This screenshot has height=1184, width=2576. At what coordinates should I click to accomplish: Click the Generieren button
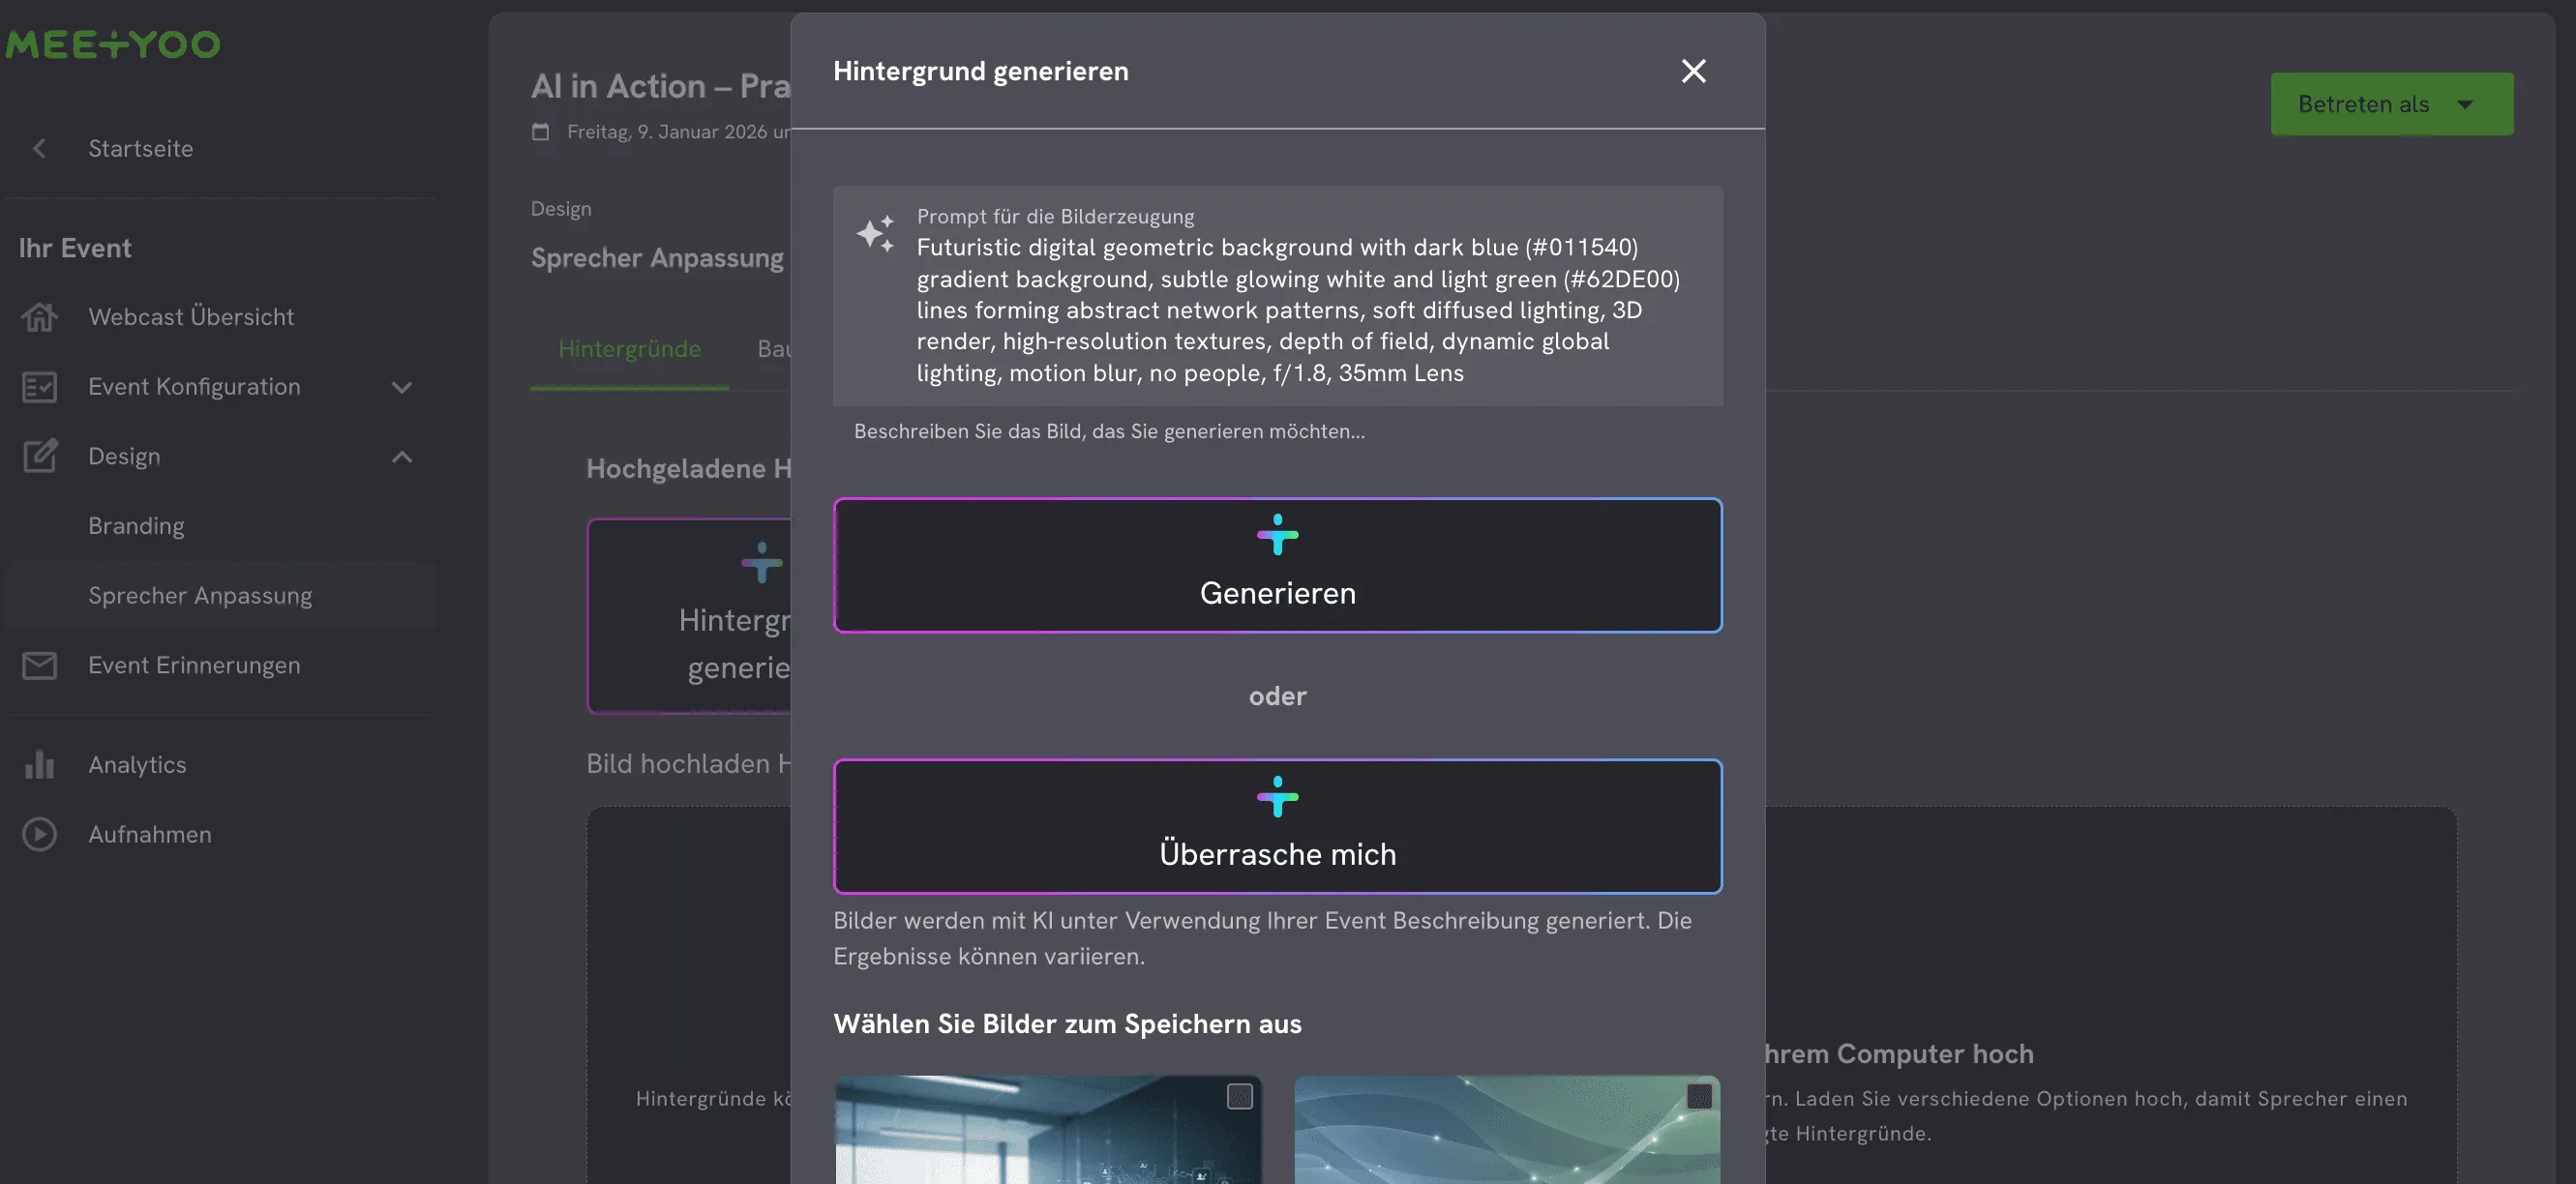click(1277, 566)
